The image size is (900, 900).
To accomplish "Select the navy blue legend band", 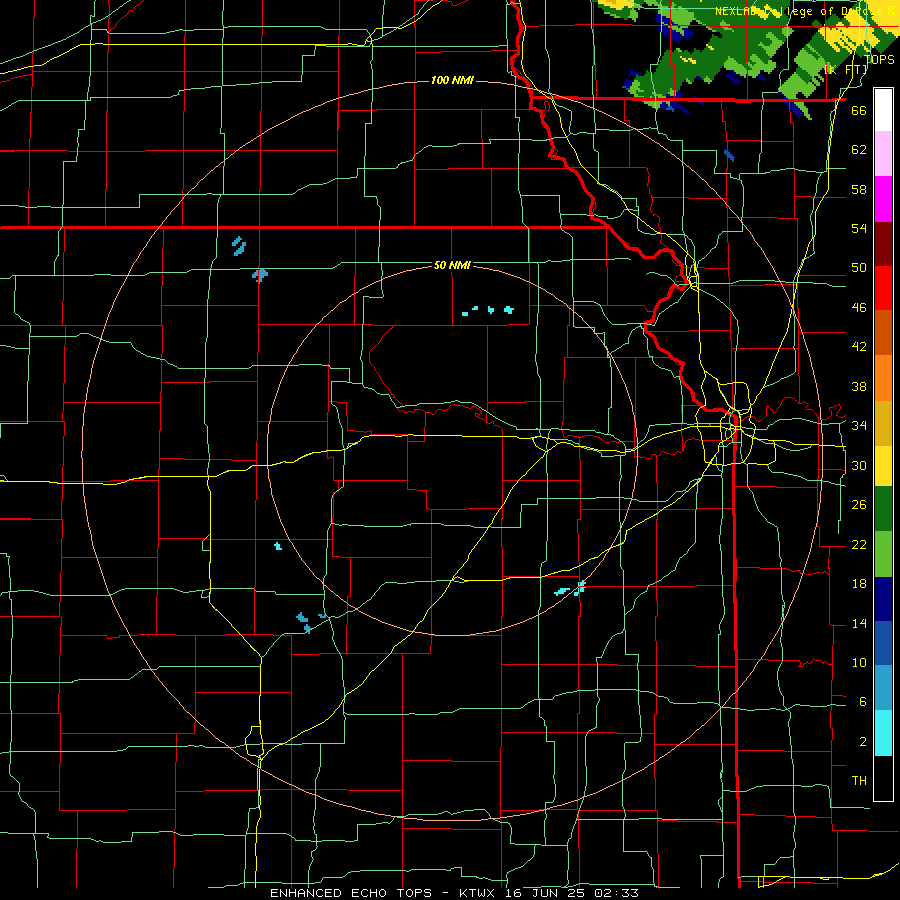I will click(x=883, y=599).
